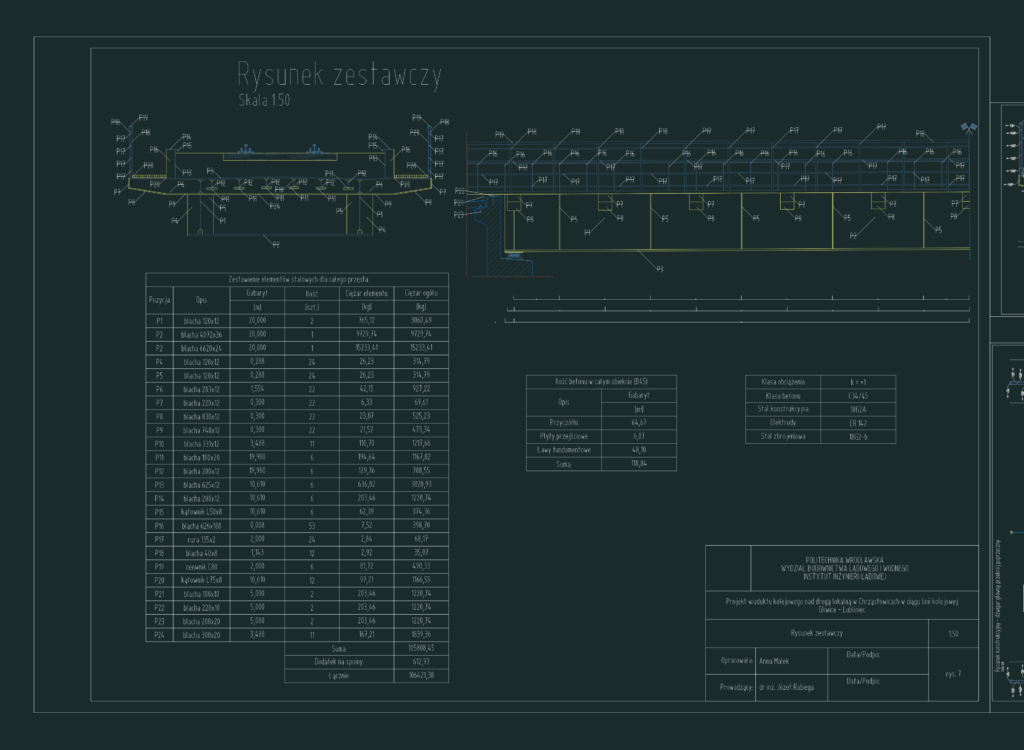Click the 'Ciężar ogółu' column header

421,293
